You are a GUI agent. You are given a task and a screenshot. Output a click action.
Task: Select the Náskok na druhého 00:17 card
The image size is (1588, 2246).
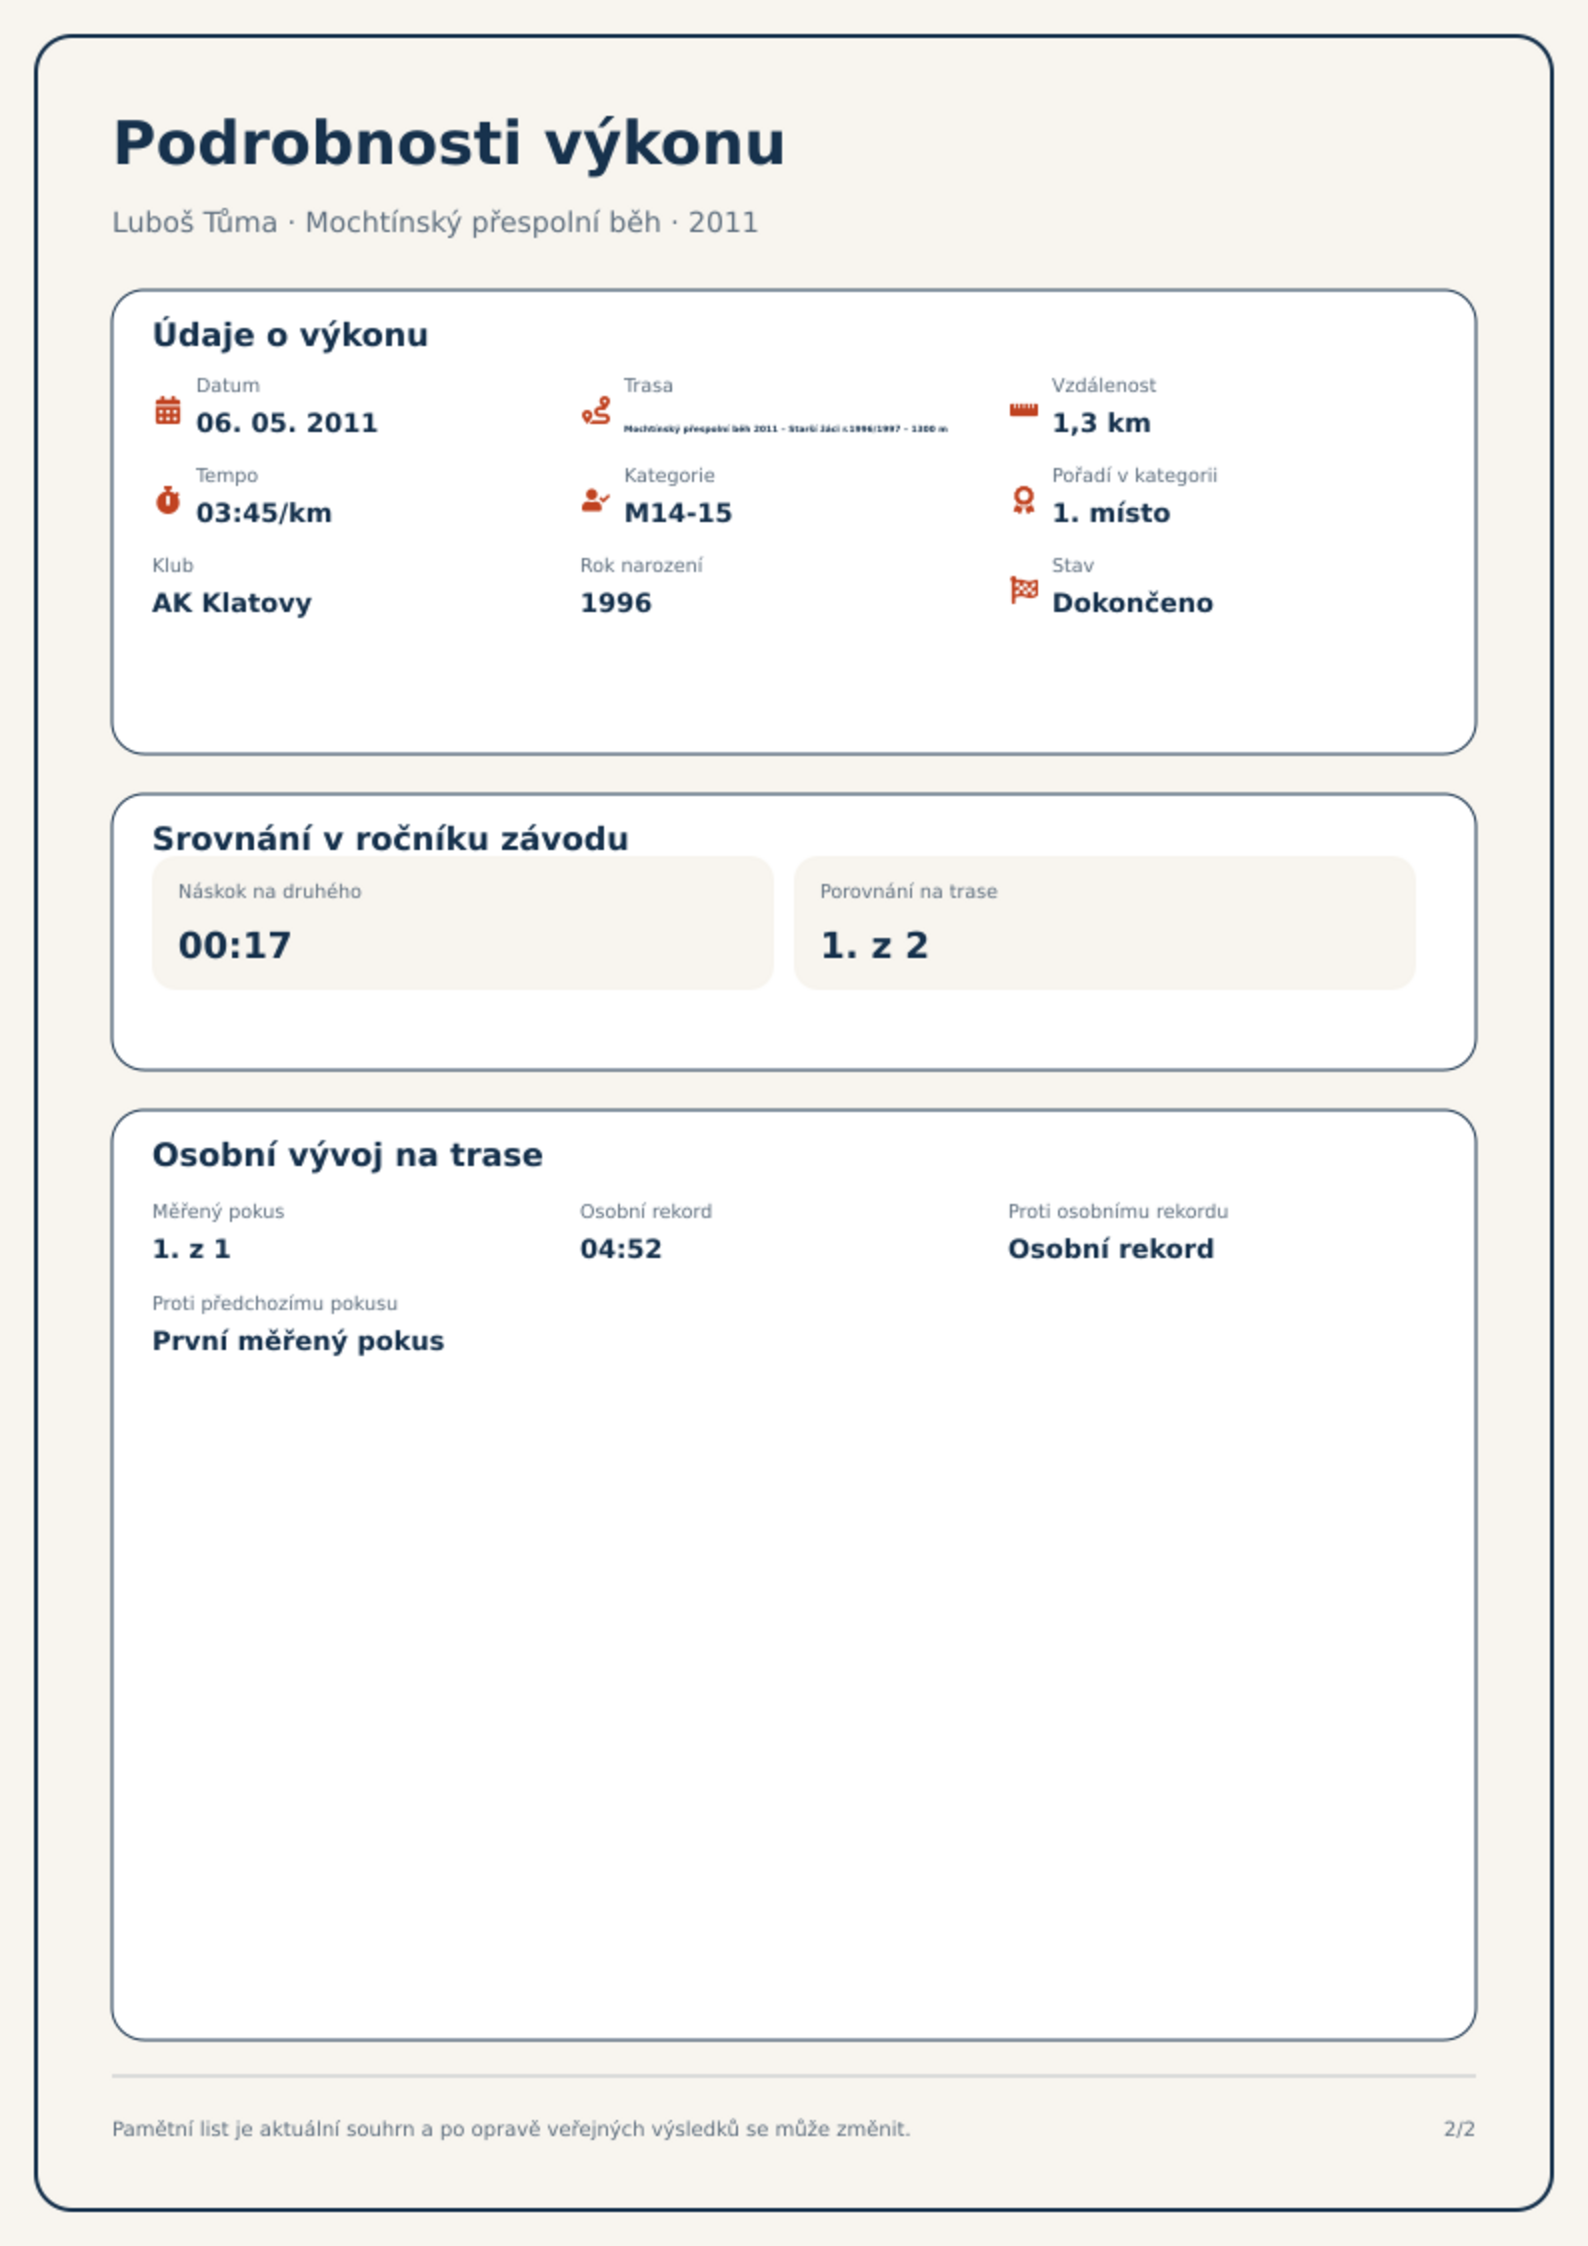tap(462, 922)
